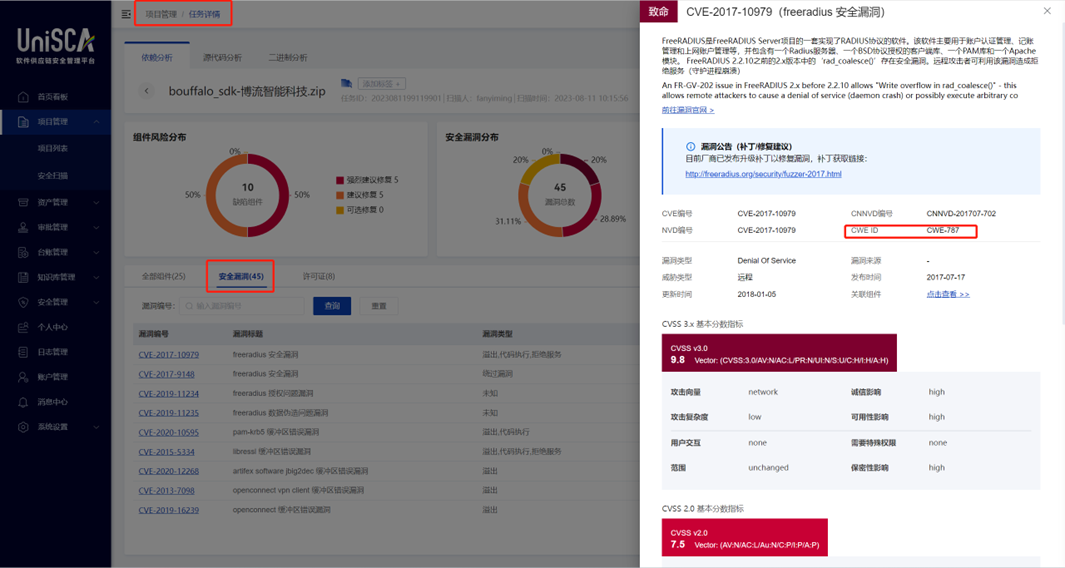Click 任务详情 in the breadcrumb
This screenshot has height=568, width=1065.
coord(204,14)
